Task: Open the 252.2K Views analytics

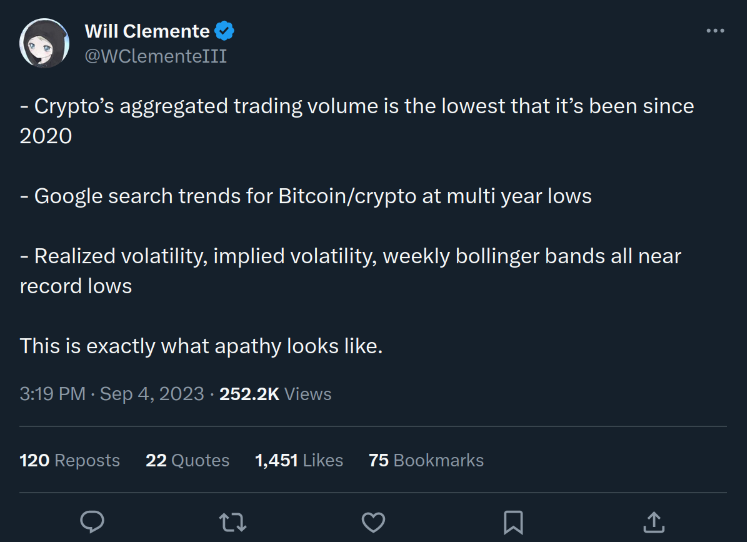Action: click(x=275, y=394)
